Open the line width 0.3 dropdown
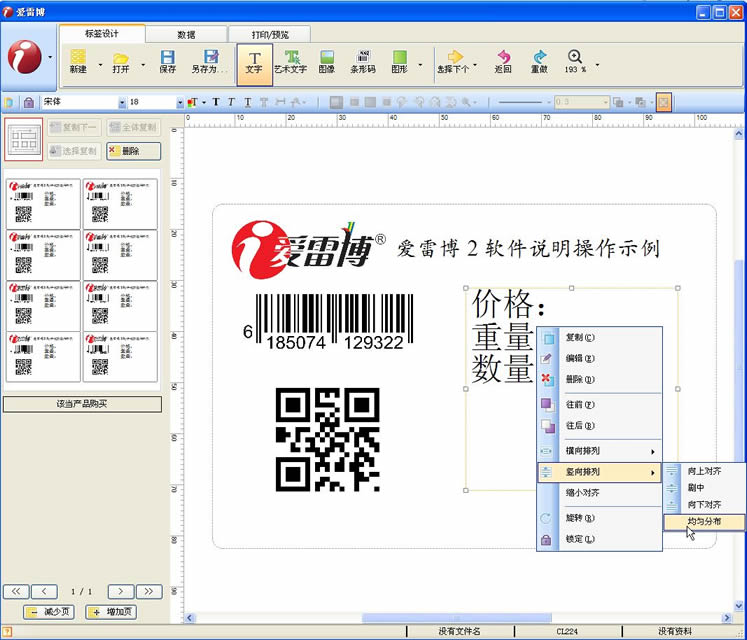 pos(606,102)
